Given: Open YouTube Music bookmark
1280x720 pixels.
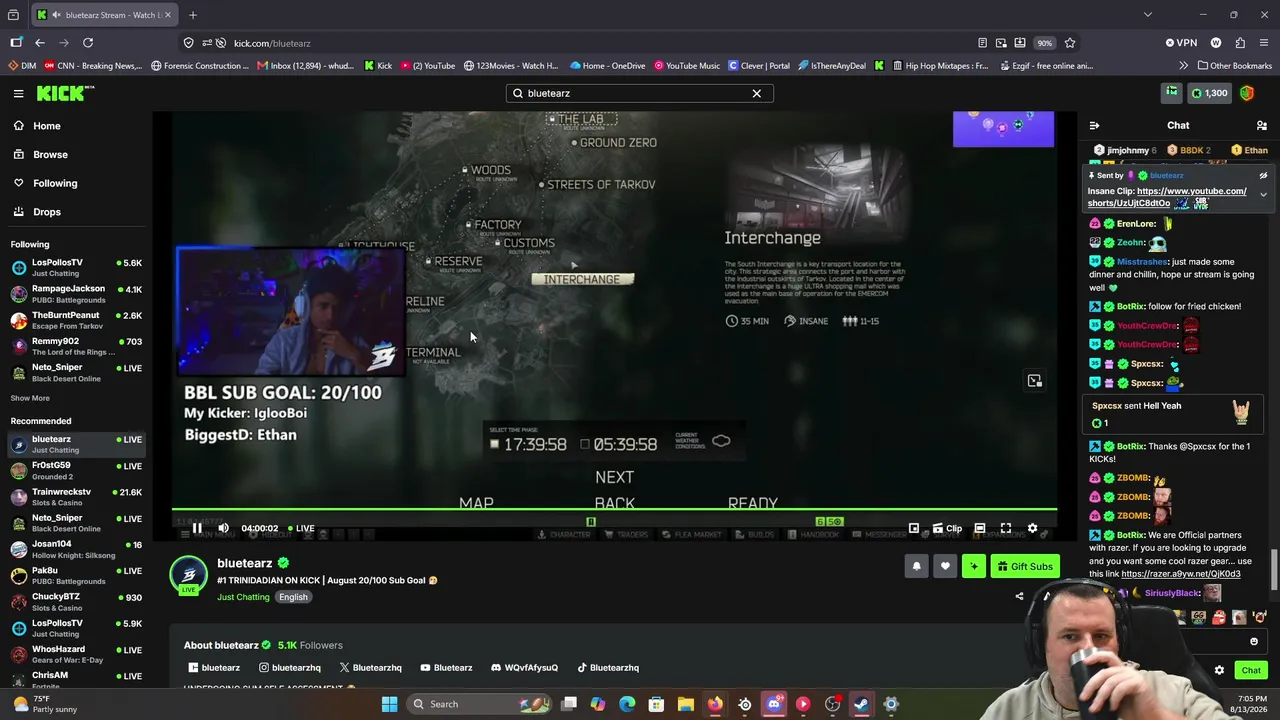Looking at the screenshot, I should 687,66.
